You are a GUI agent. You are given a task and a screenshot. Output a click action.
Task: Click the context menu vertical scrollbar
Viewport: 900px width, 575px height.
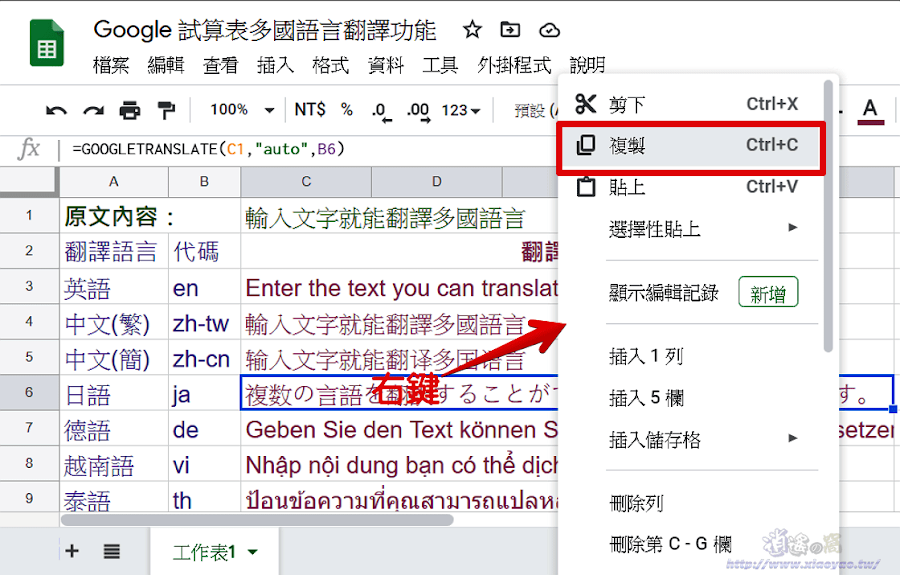pyautogui.click(x=828, y=216)
